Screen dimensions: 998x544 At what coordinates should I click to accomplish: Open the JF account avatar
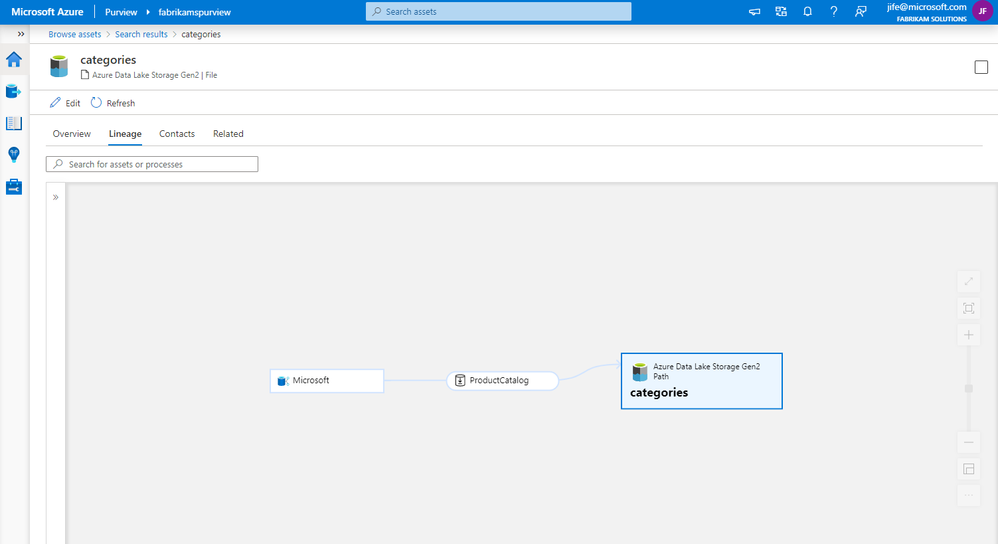coord(982,11)
